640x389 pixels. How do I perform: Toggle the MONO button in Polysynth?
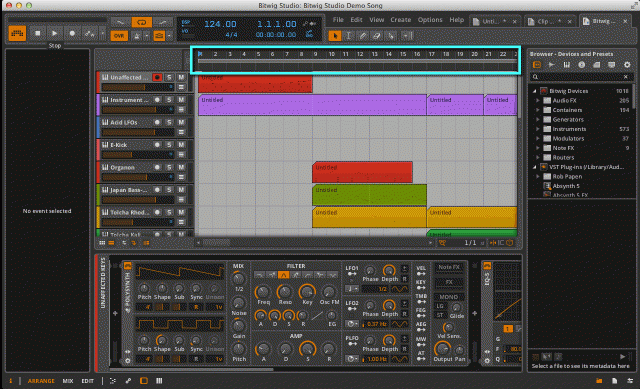449,297
